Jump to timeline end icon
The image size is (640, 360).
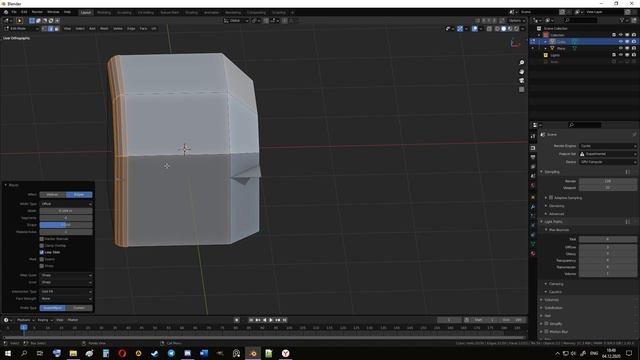pos(284,320)
